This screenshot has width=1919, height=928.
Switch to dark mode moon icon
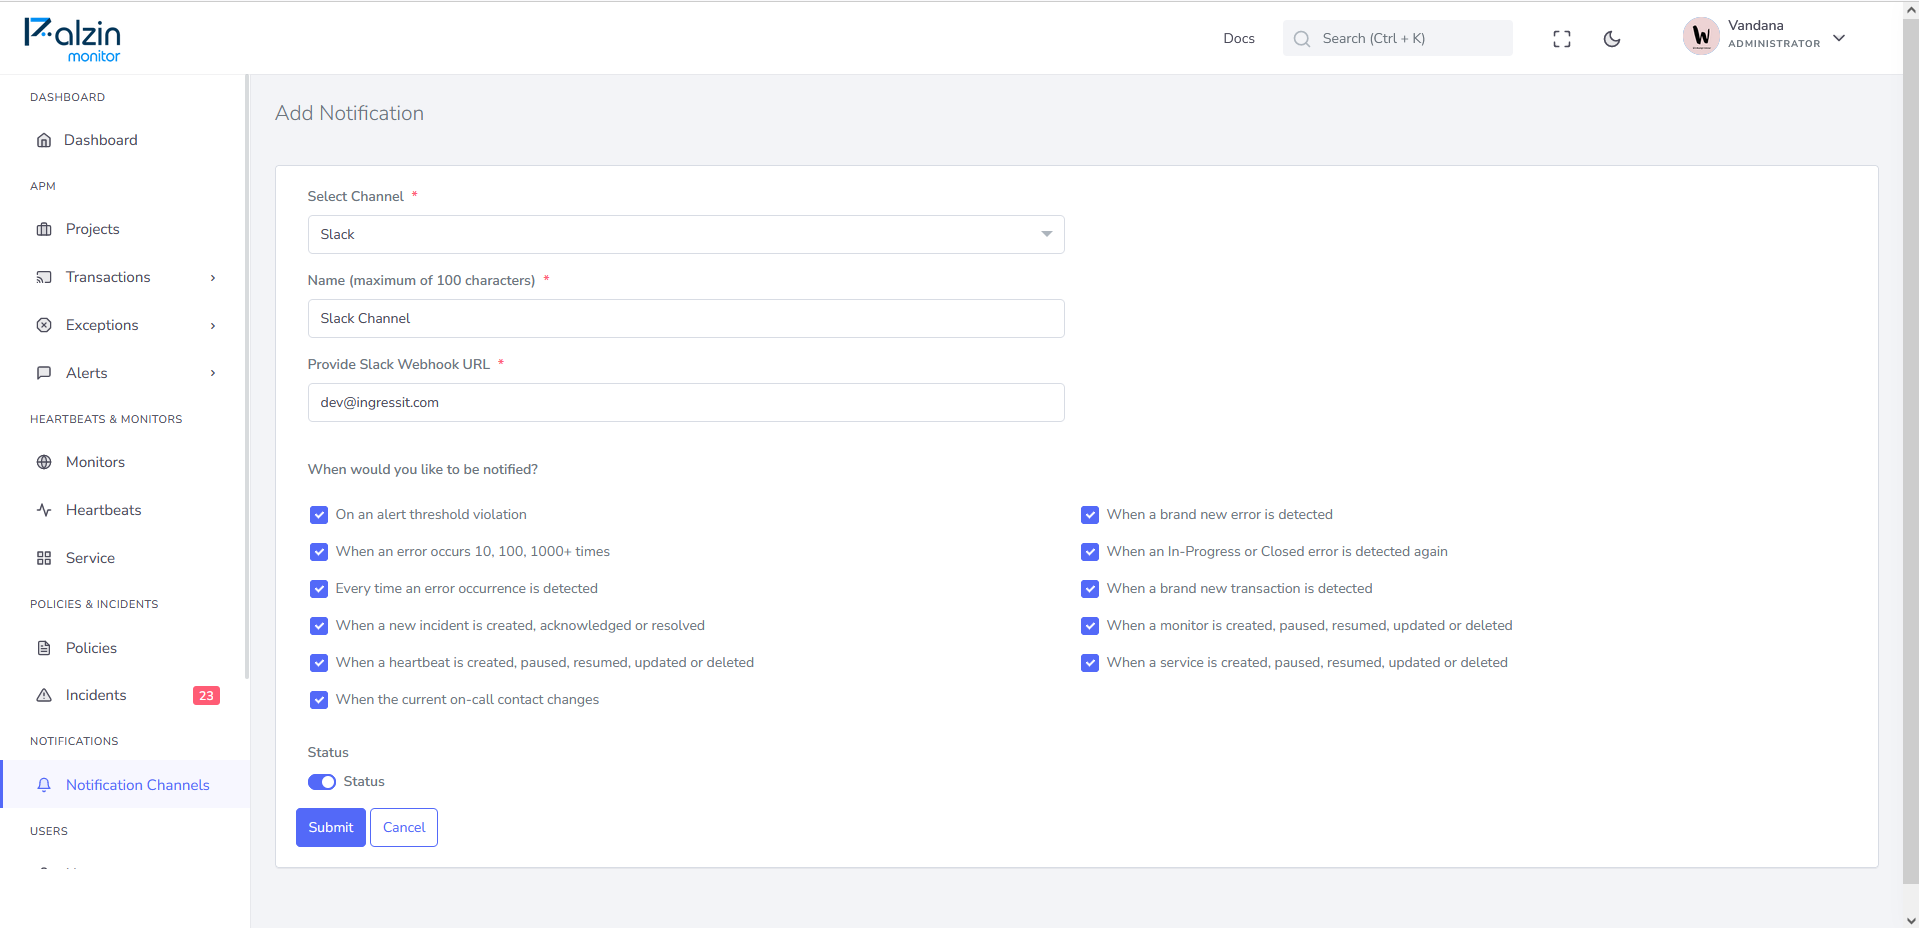pos(1612,39)
